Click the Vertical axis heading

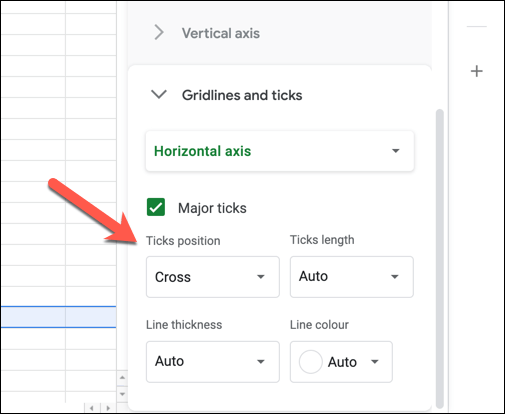pos(221,33)
